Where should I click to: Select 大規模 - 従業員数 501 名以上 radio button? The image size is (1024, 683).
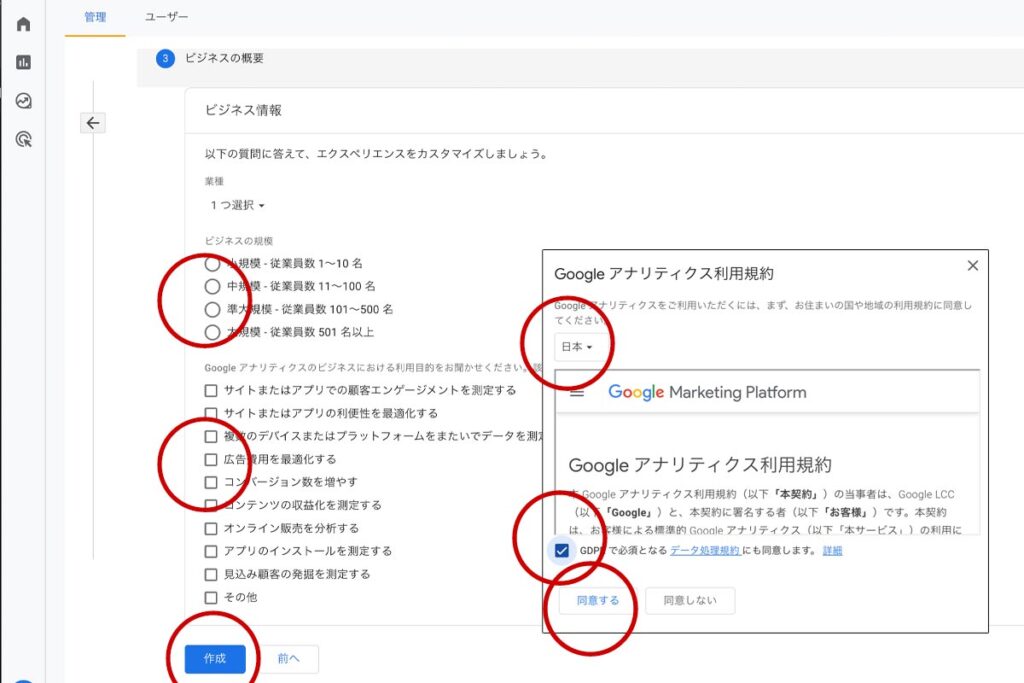(212, 332)
